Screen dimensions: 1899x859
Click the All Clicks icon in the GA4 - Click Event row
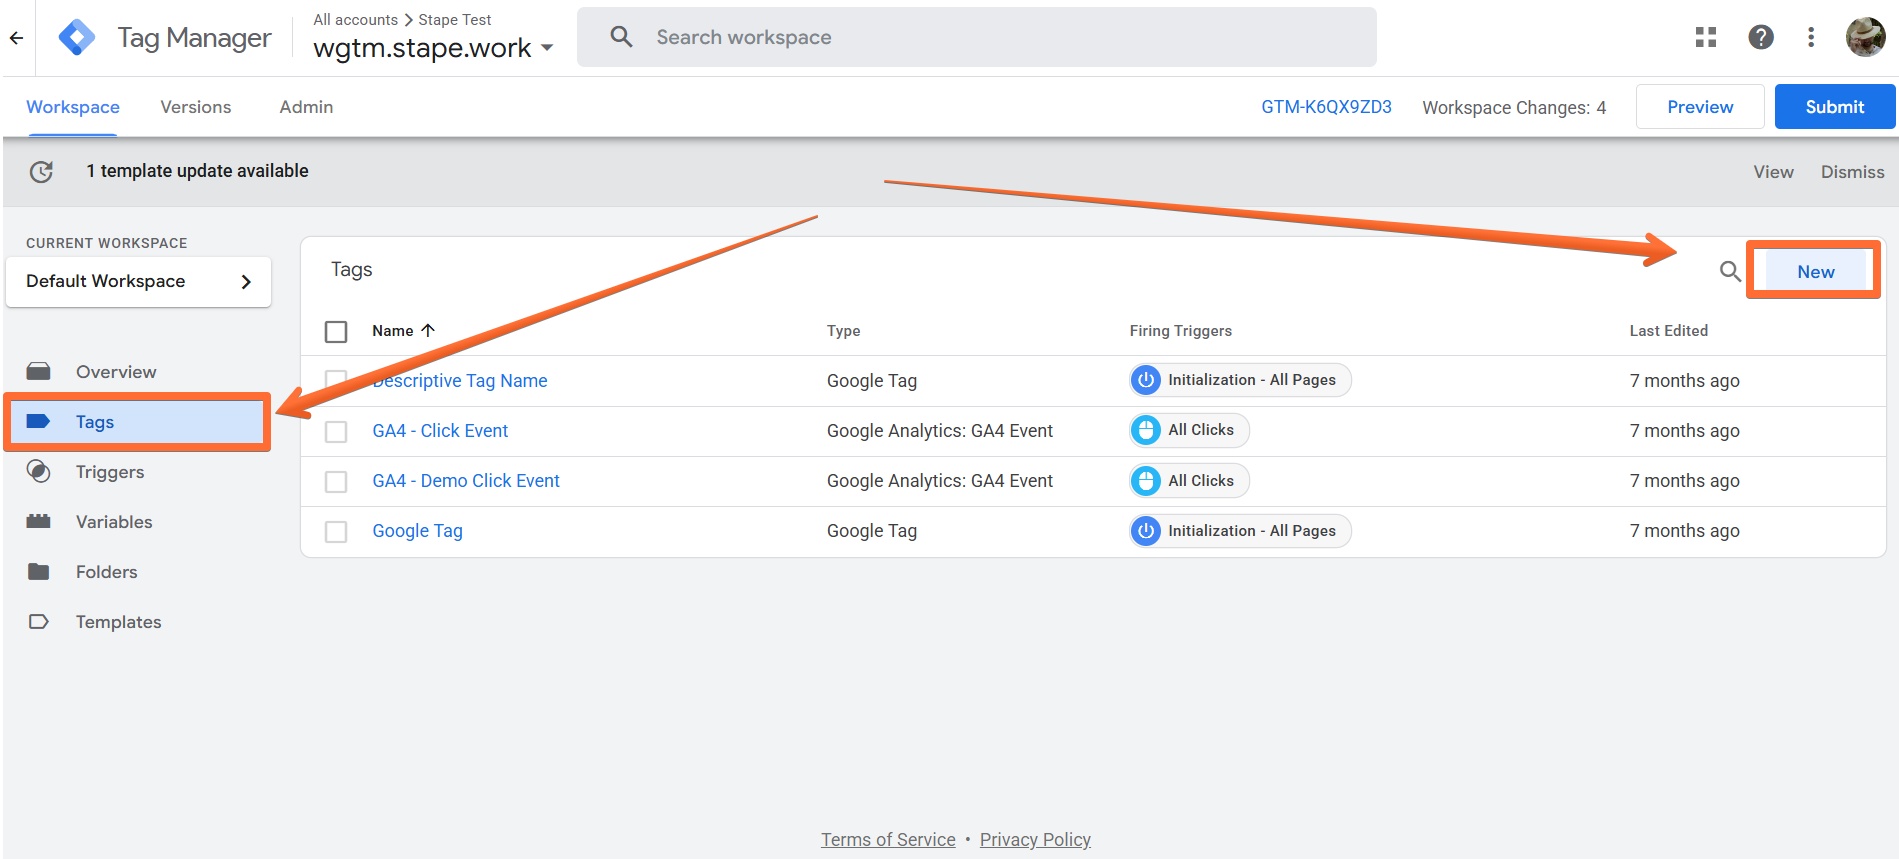1146,430
